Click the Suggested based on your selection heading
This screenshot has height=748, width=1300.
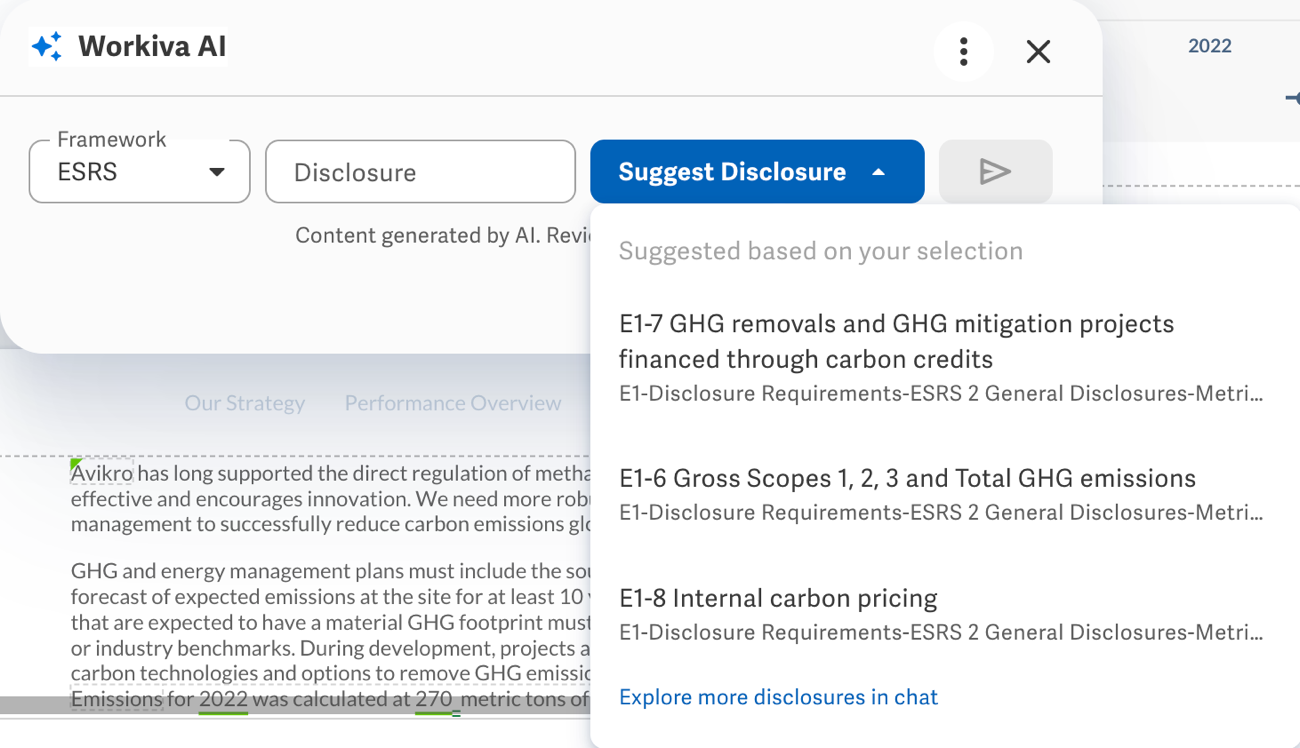coord(820,251)
